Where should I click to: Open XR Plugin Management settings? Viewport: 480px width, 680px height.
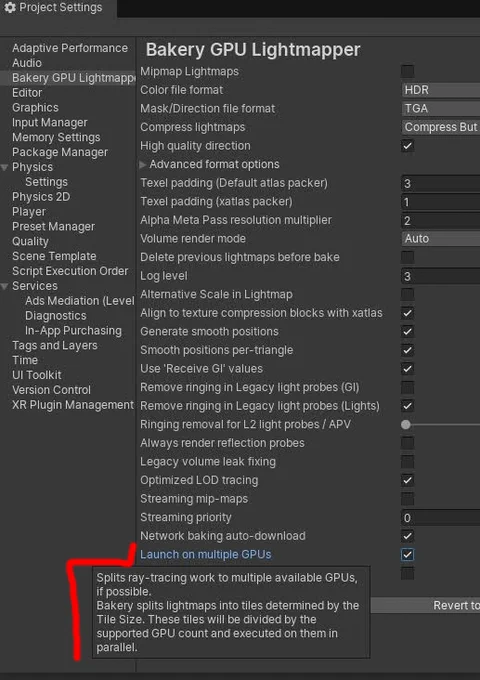point(73,405)
